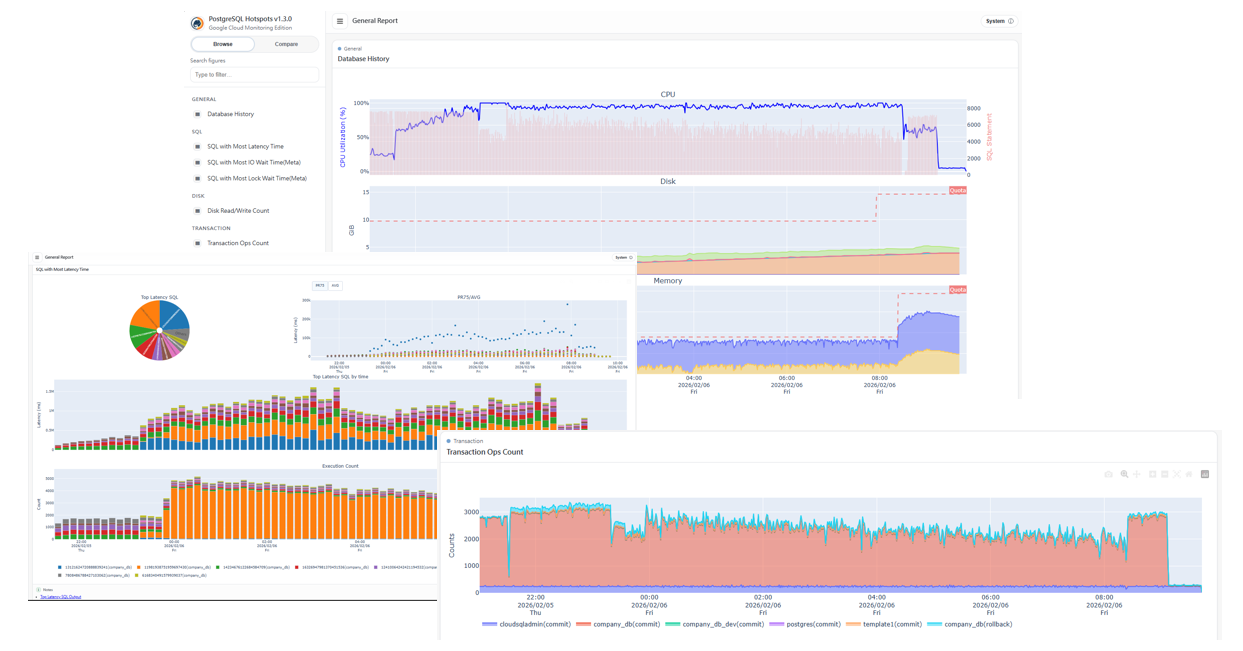Click inside the Search figures filter field

click(x=254, y=75)
